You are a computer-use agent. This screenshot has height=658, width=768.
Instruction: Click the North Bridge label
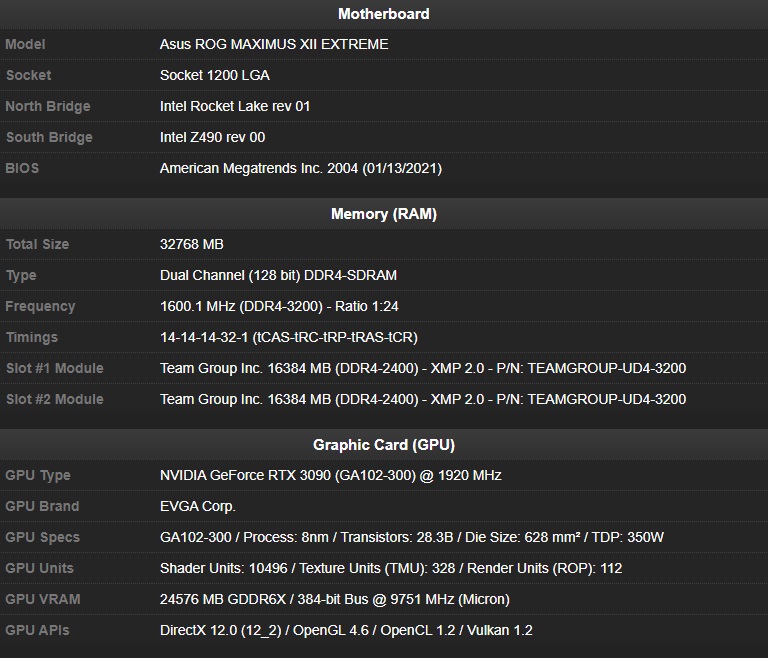tap(48, 106)
